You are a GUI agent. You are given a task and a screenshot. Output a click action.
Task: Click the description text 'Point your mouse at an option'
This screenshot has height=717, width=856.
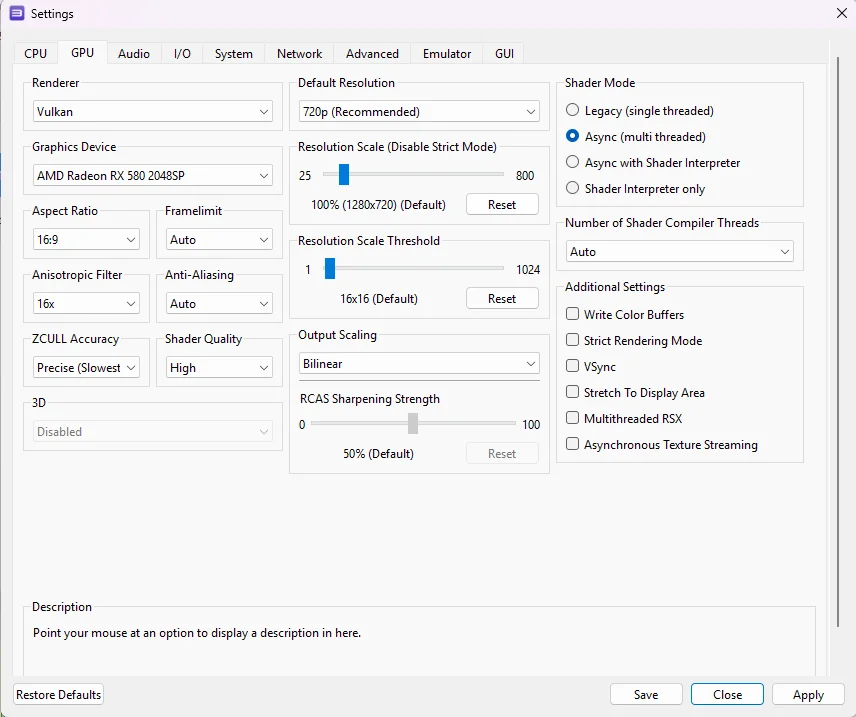click(x=197, y=633)
